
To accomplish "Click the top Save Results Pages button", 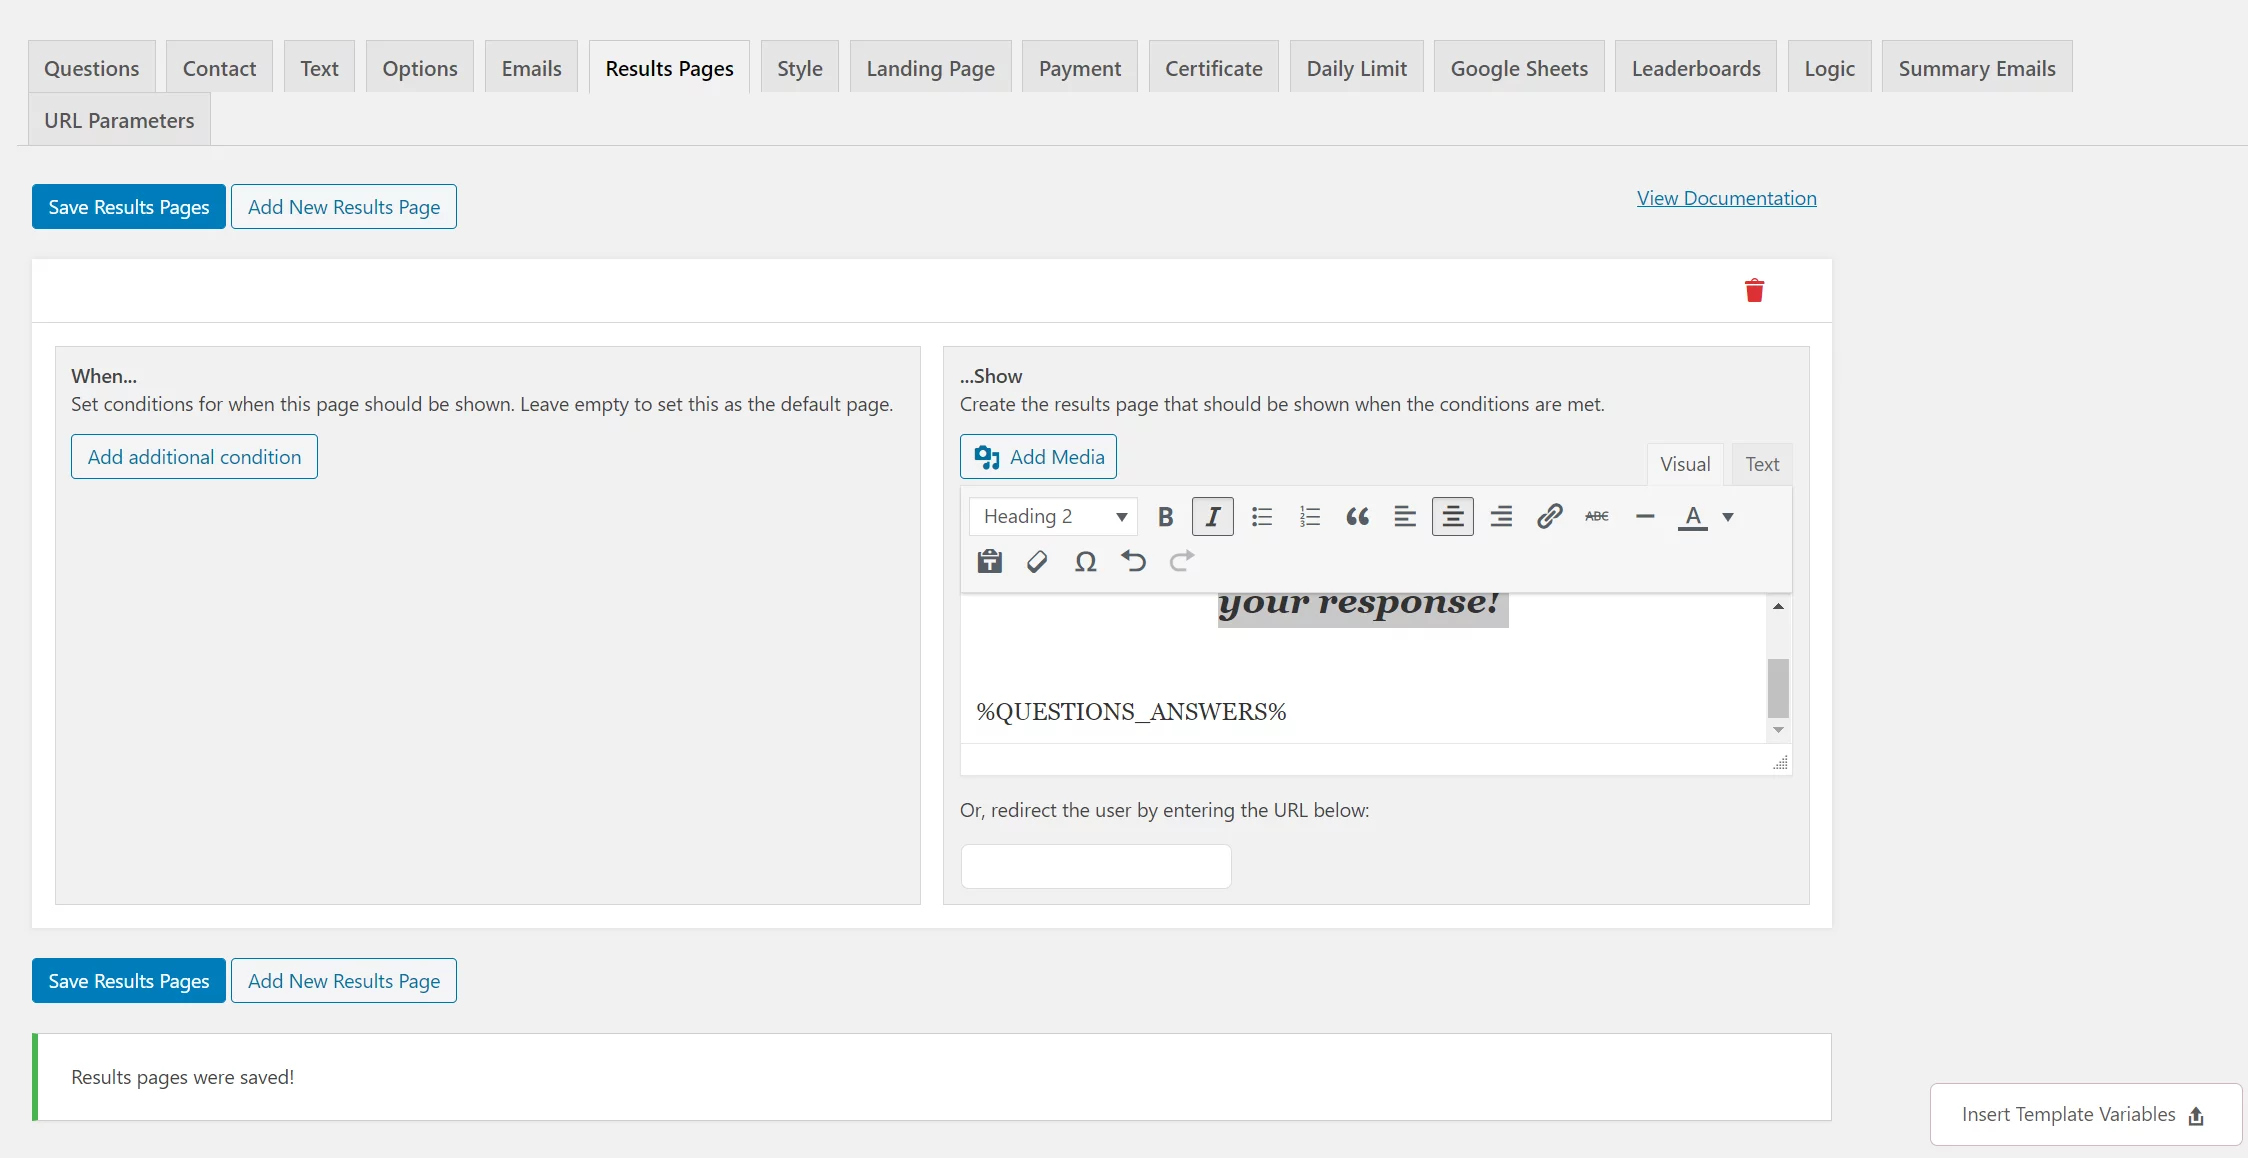I will 129,207.
